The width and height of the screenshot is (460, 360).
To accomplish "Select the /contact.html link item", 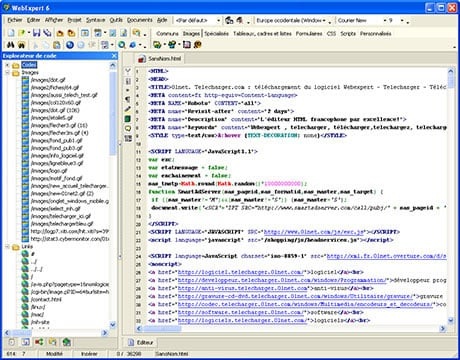I will tap(46, 299).
